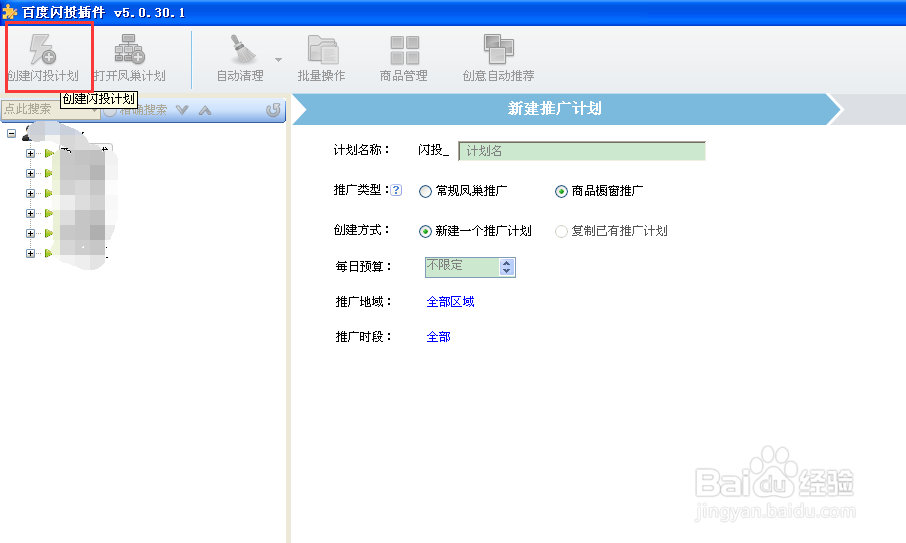The width and height of the screenshot is (906, 543).
Task: Click the 推广地域 label
Action: click(363, 302)
